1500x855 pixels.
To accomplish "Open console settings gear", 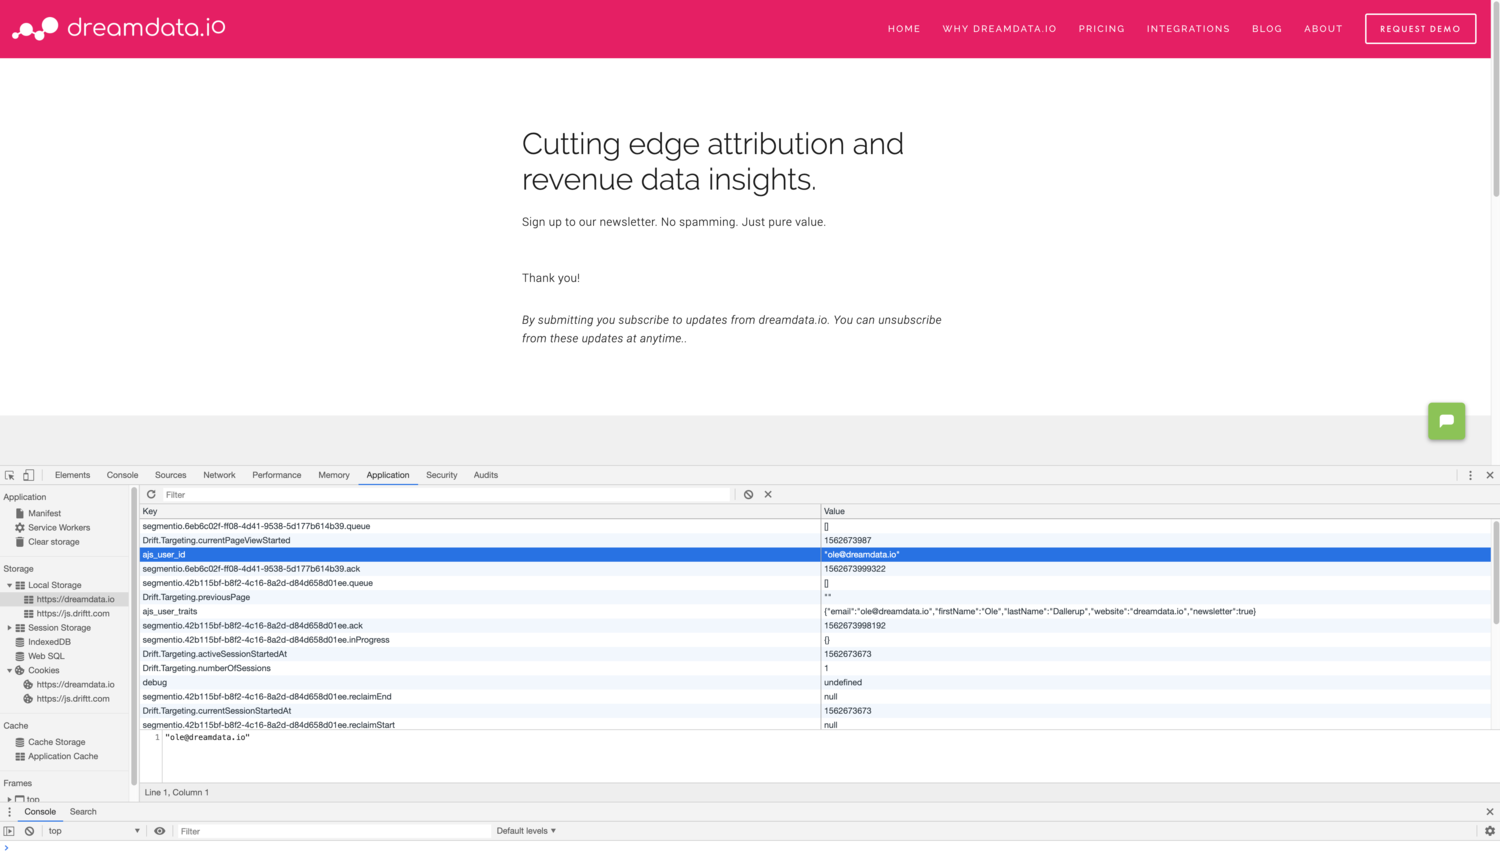I will point(1489,831).
